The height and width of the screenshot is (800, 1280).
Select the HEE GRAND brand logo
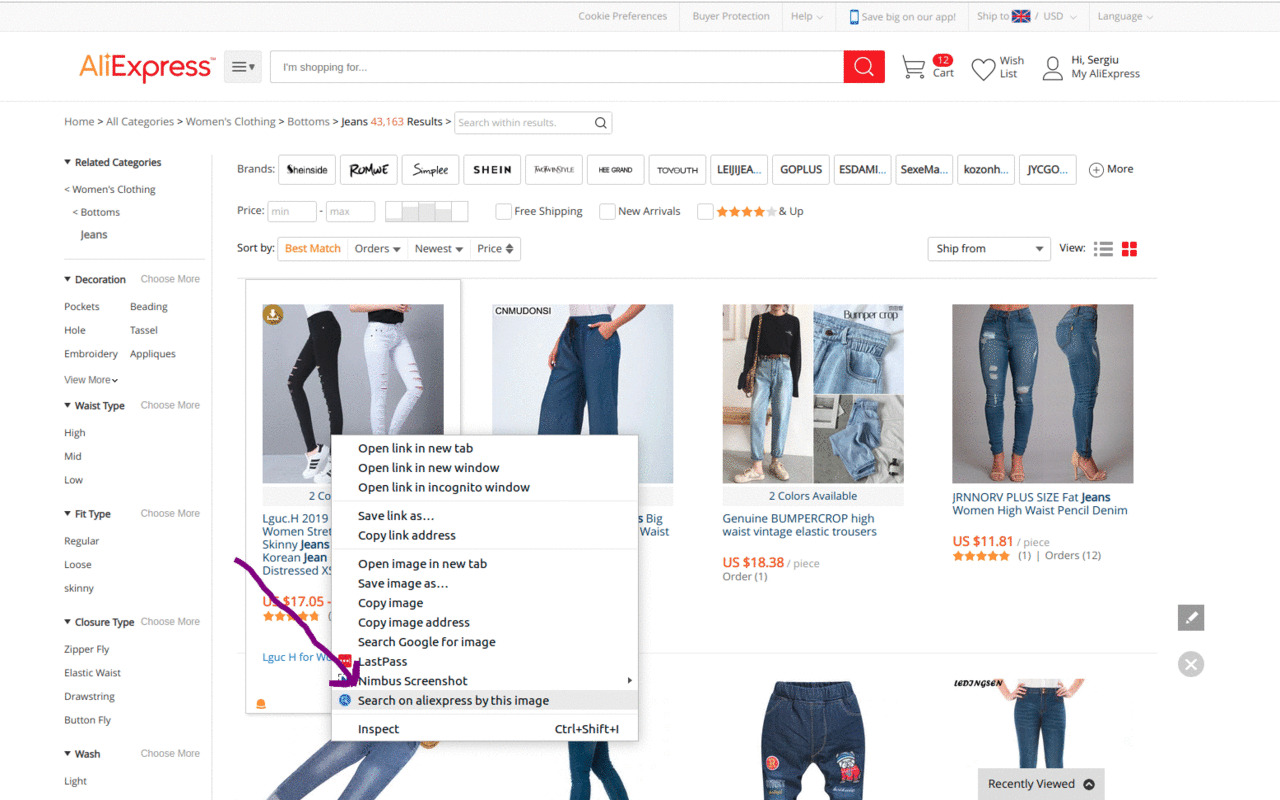coord(616,170)
